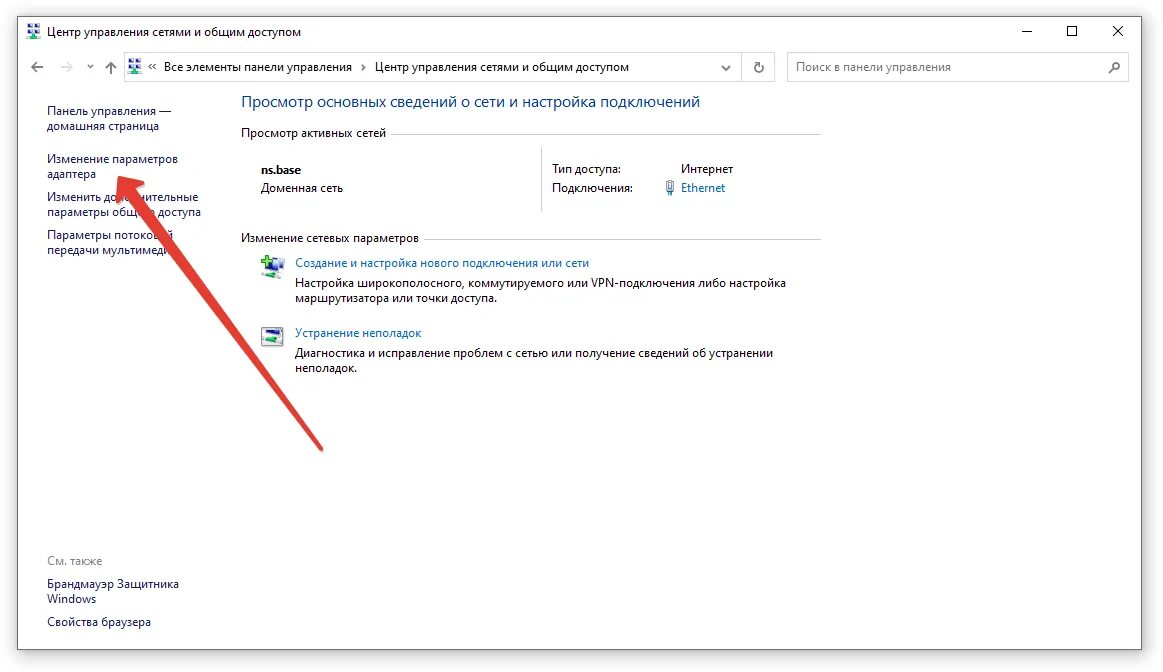Viewport: 1163px width, 672px height.
Task: Click the Back navigation arrow
Action: pos(37,68)
